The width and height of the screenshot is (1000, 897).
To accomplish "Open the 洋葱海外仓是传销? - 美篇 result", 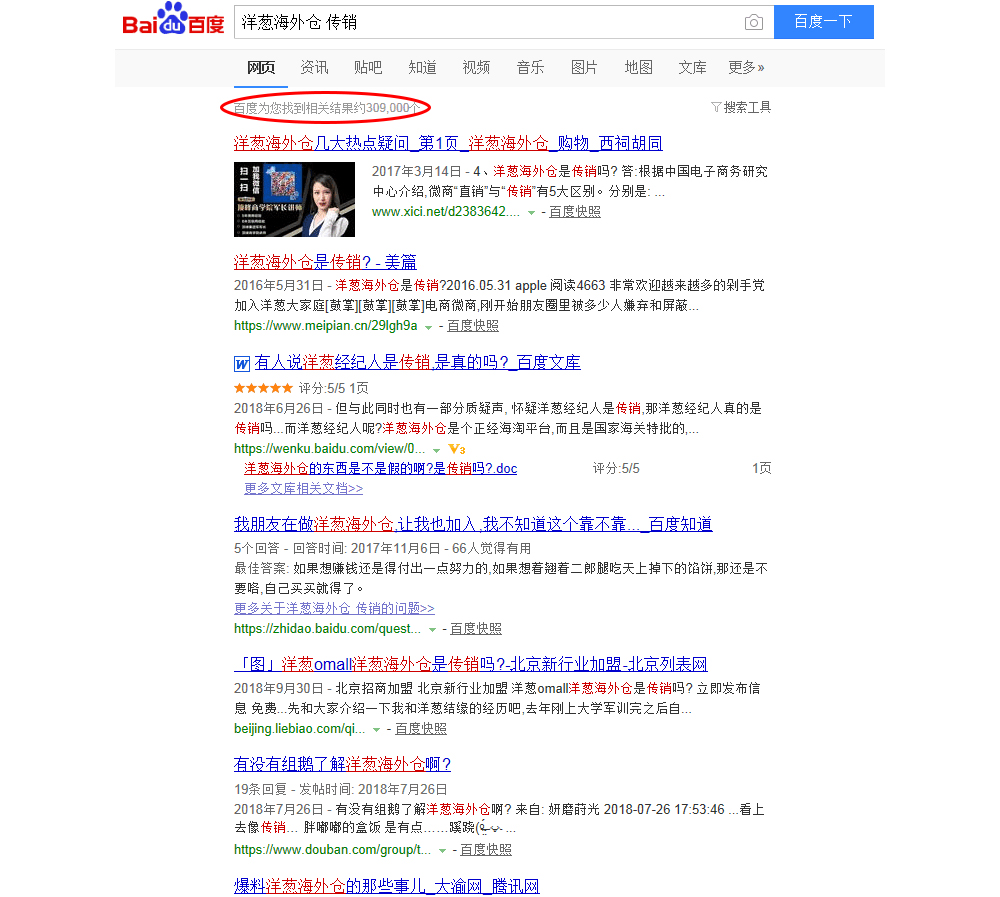I will coord(325,262).
